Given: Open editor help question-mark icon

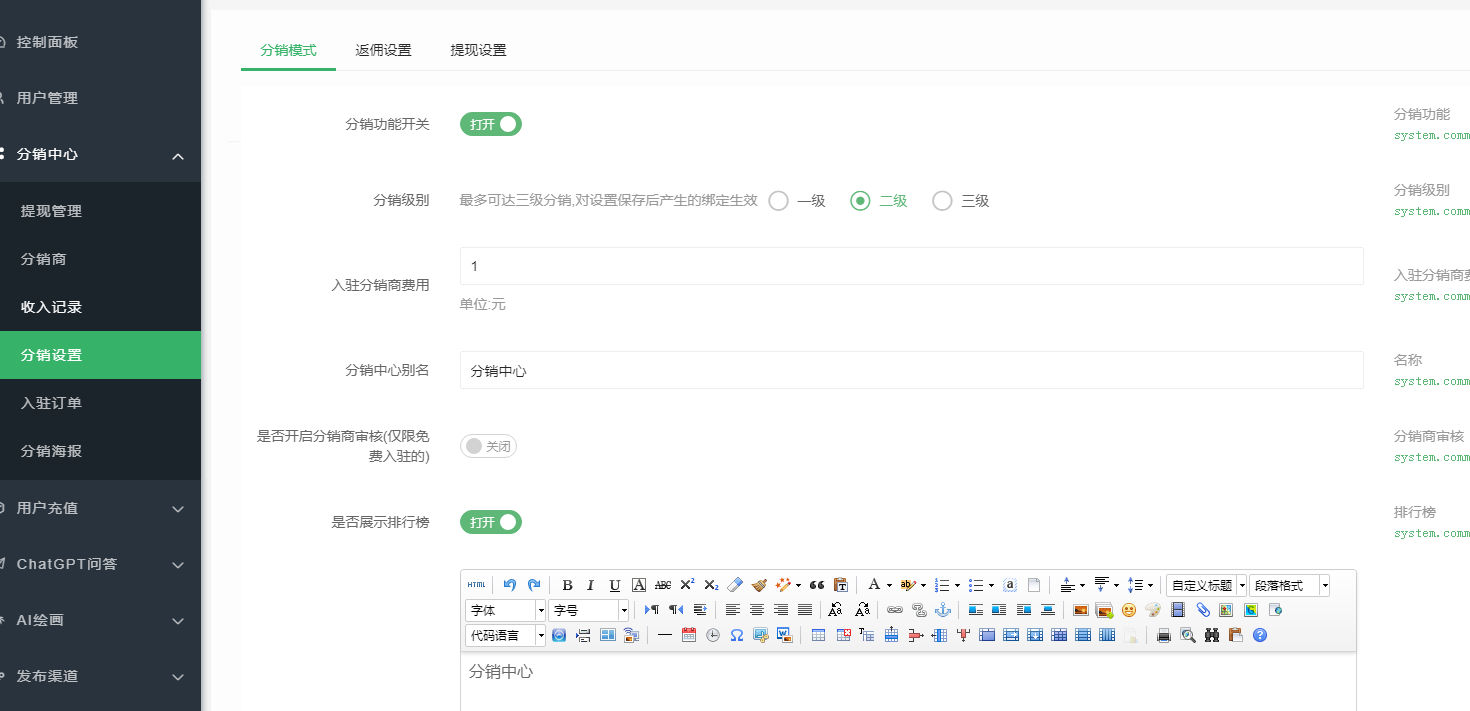Looking at the screenshot, I should 1260,634.
